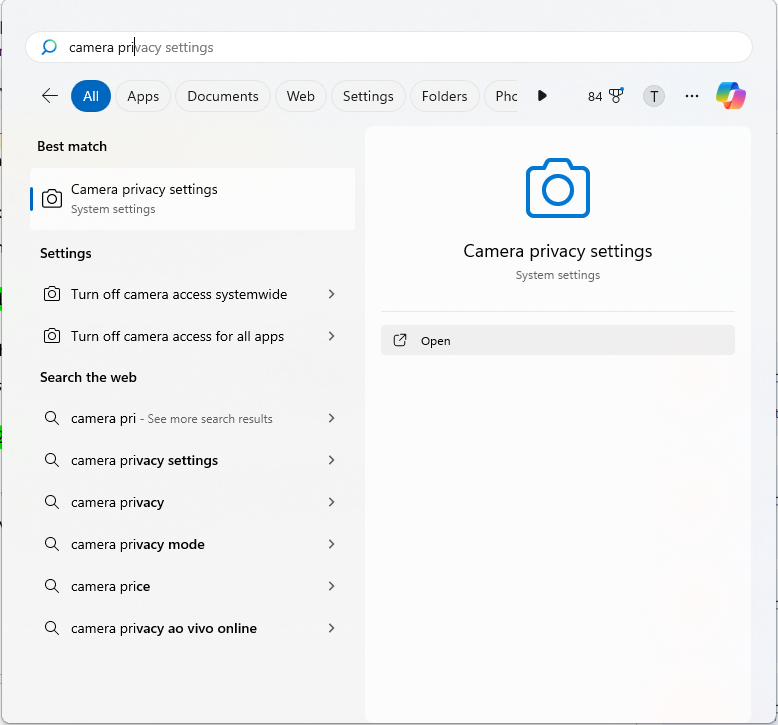The width and height of the screenshot is (778, 725).
Task: Click 'camera privacy ao vivo online' suggestion
Action: [164, 628]
